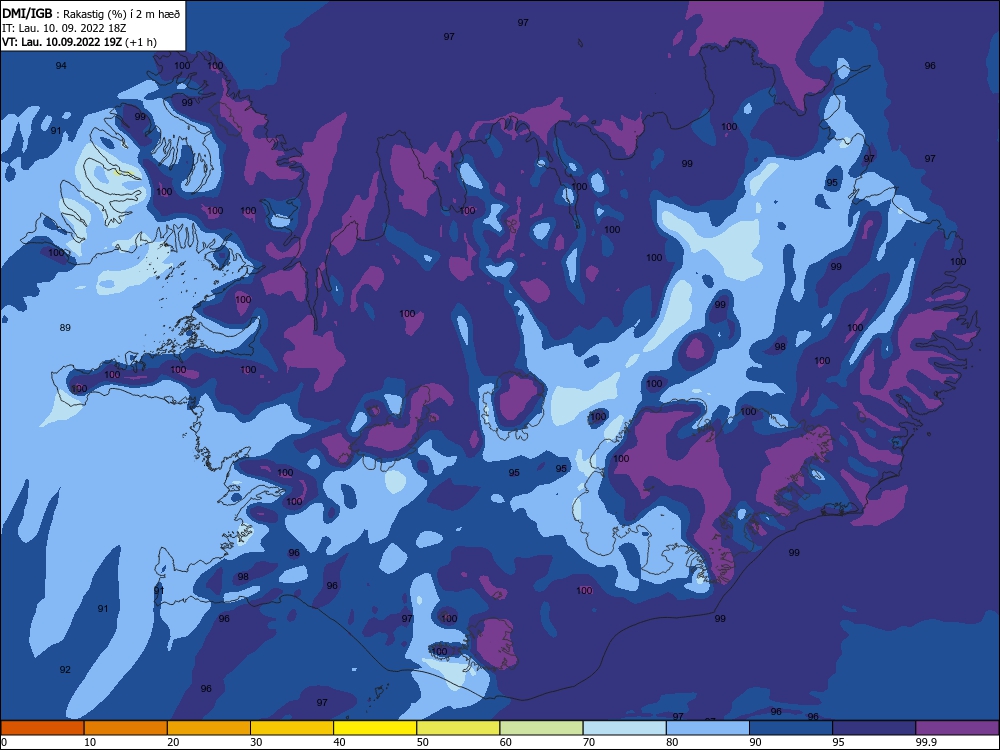Select the pale yellow 50–60 legend swatch
The image size is (1000, 750).
pos(459,728)
